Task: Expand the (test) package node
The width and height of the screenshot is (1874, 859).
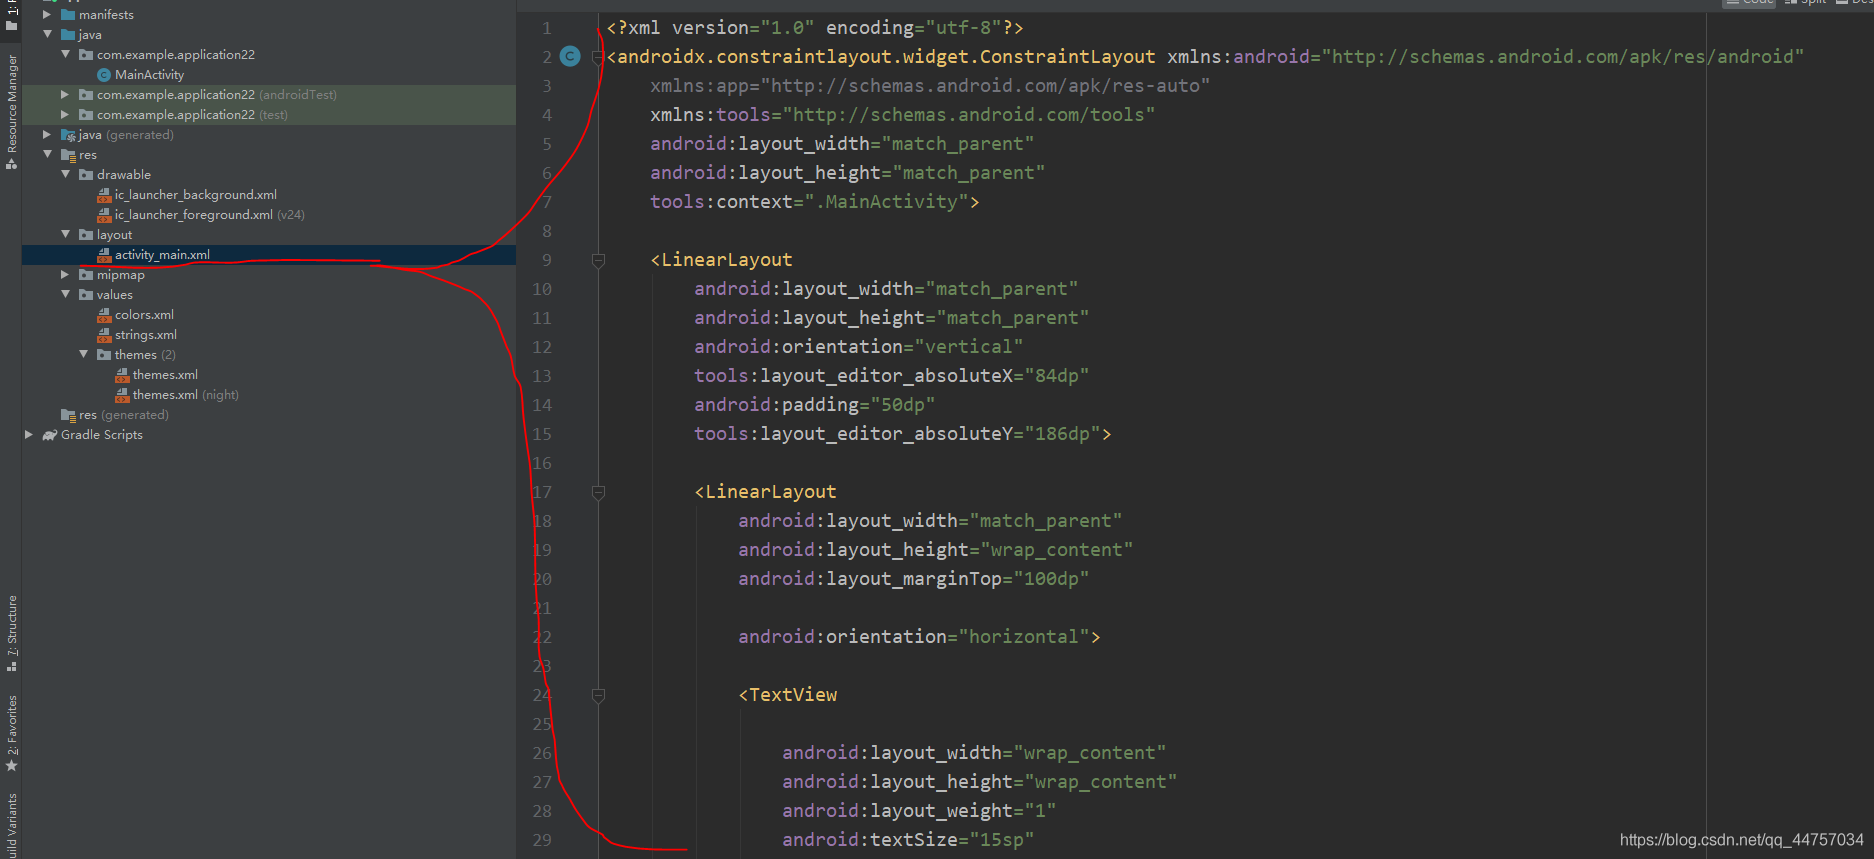Action: pos(65,114)
